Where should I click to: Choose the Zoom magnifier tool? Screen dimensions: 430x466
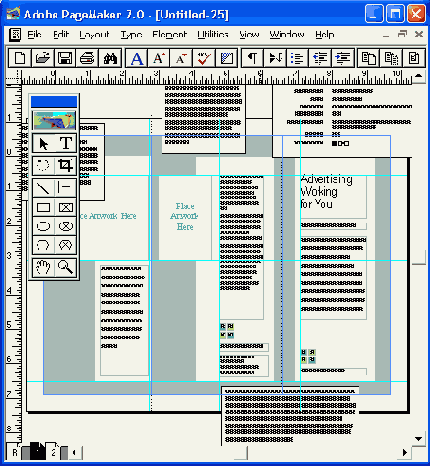tap(66, 267)
